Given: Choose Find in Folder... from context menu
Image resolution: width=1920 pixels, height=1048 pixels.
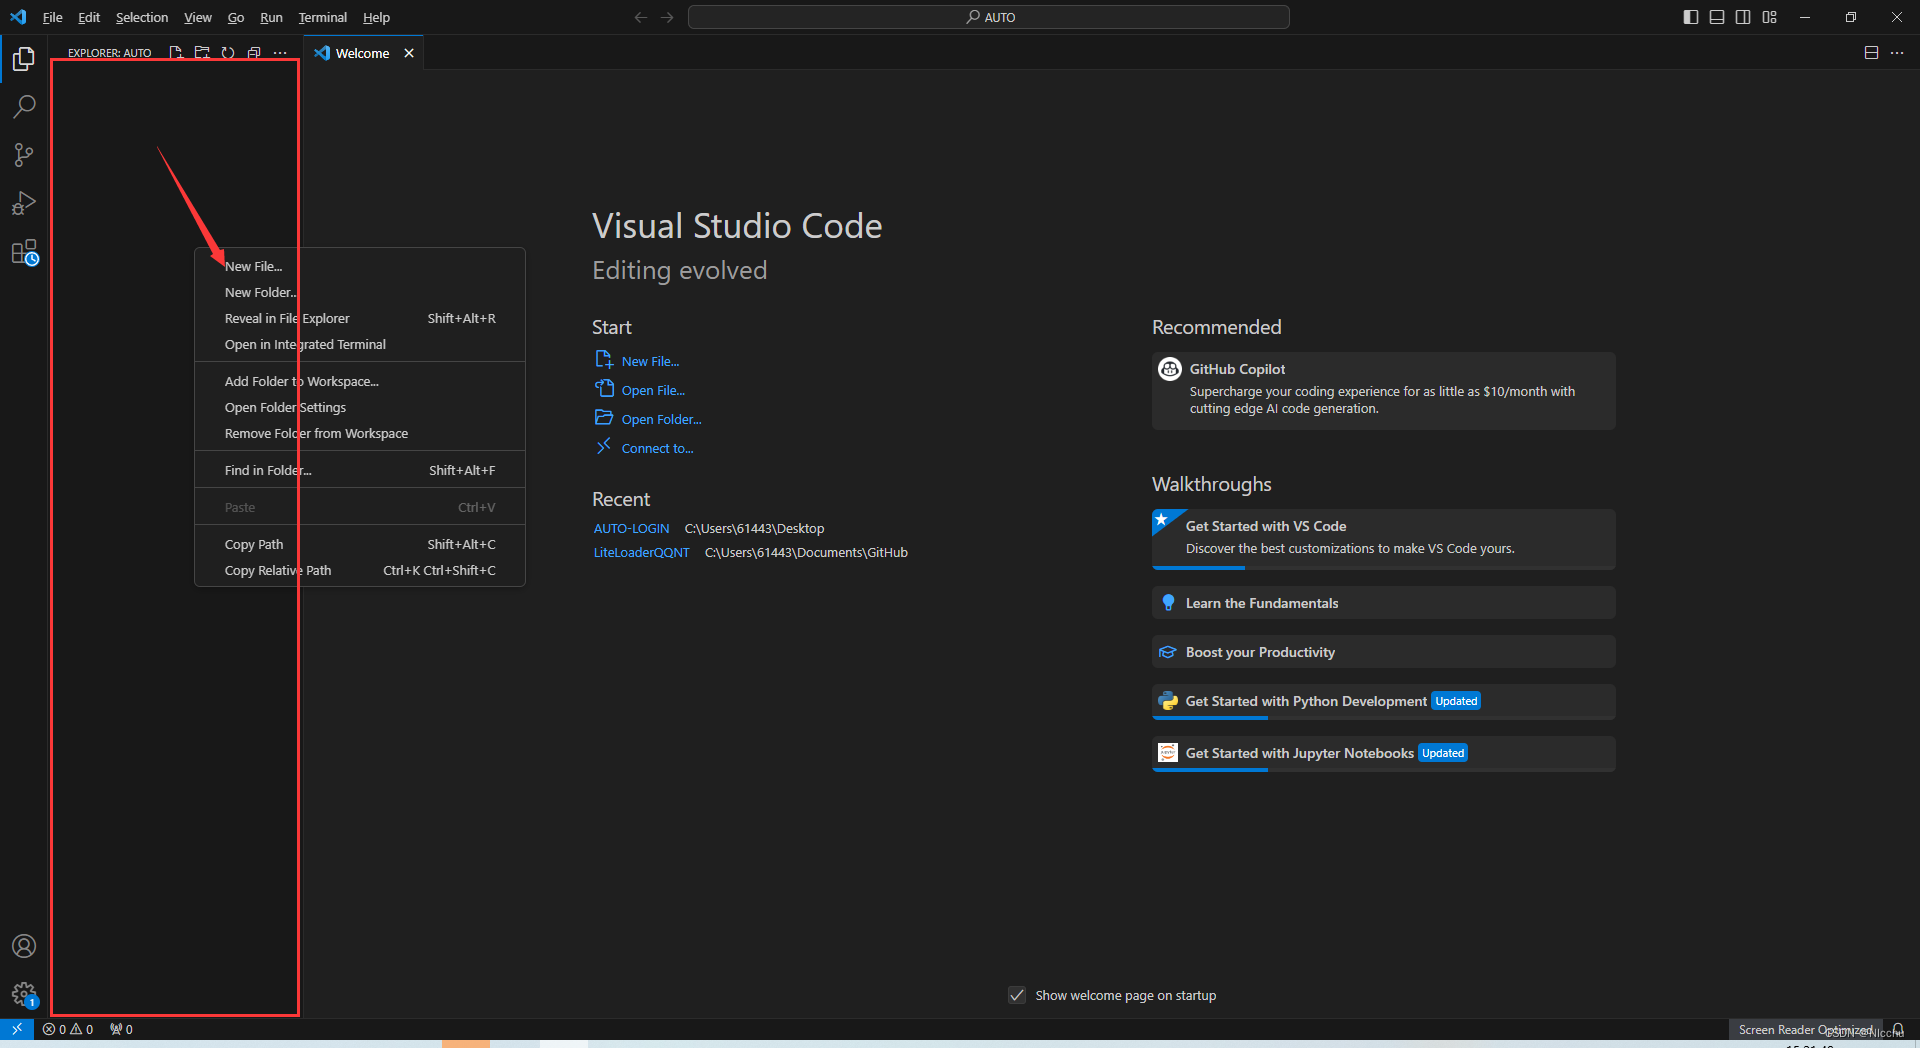Looking at the screenshot, I should tap(360, 470).
